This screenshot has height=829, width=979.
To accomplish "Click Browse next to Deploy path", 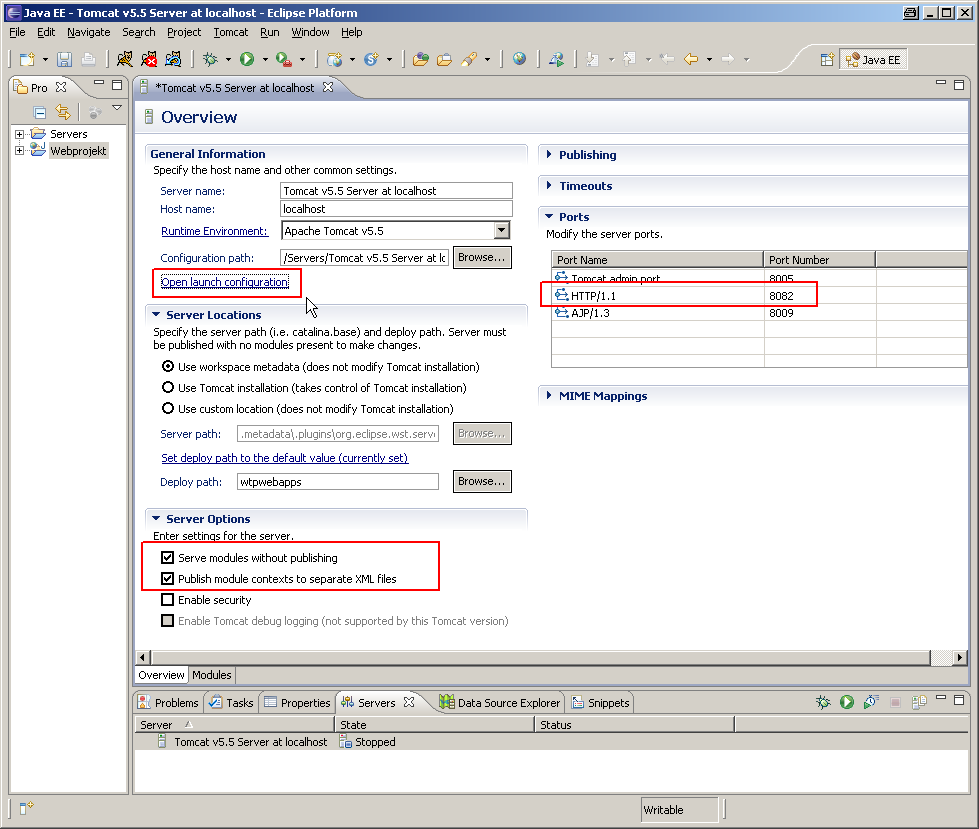I will [x=482, y=481].
